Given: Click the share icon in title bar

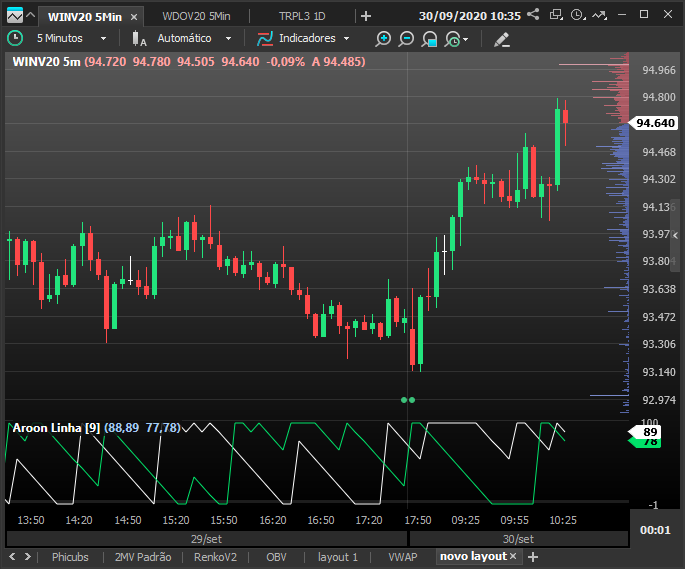Looking at the screenshot, I should (533, 14).
